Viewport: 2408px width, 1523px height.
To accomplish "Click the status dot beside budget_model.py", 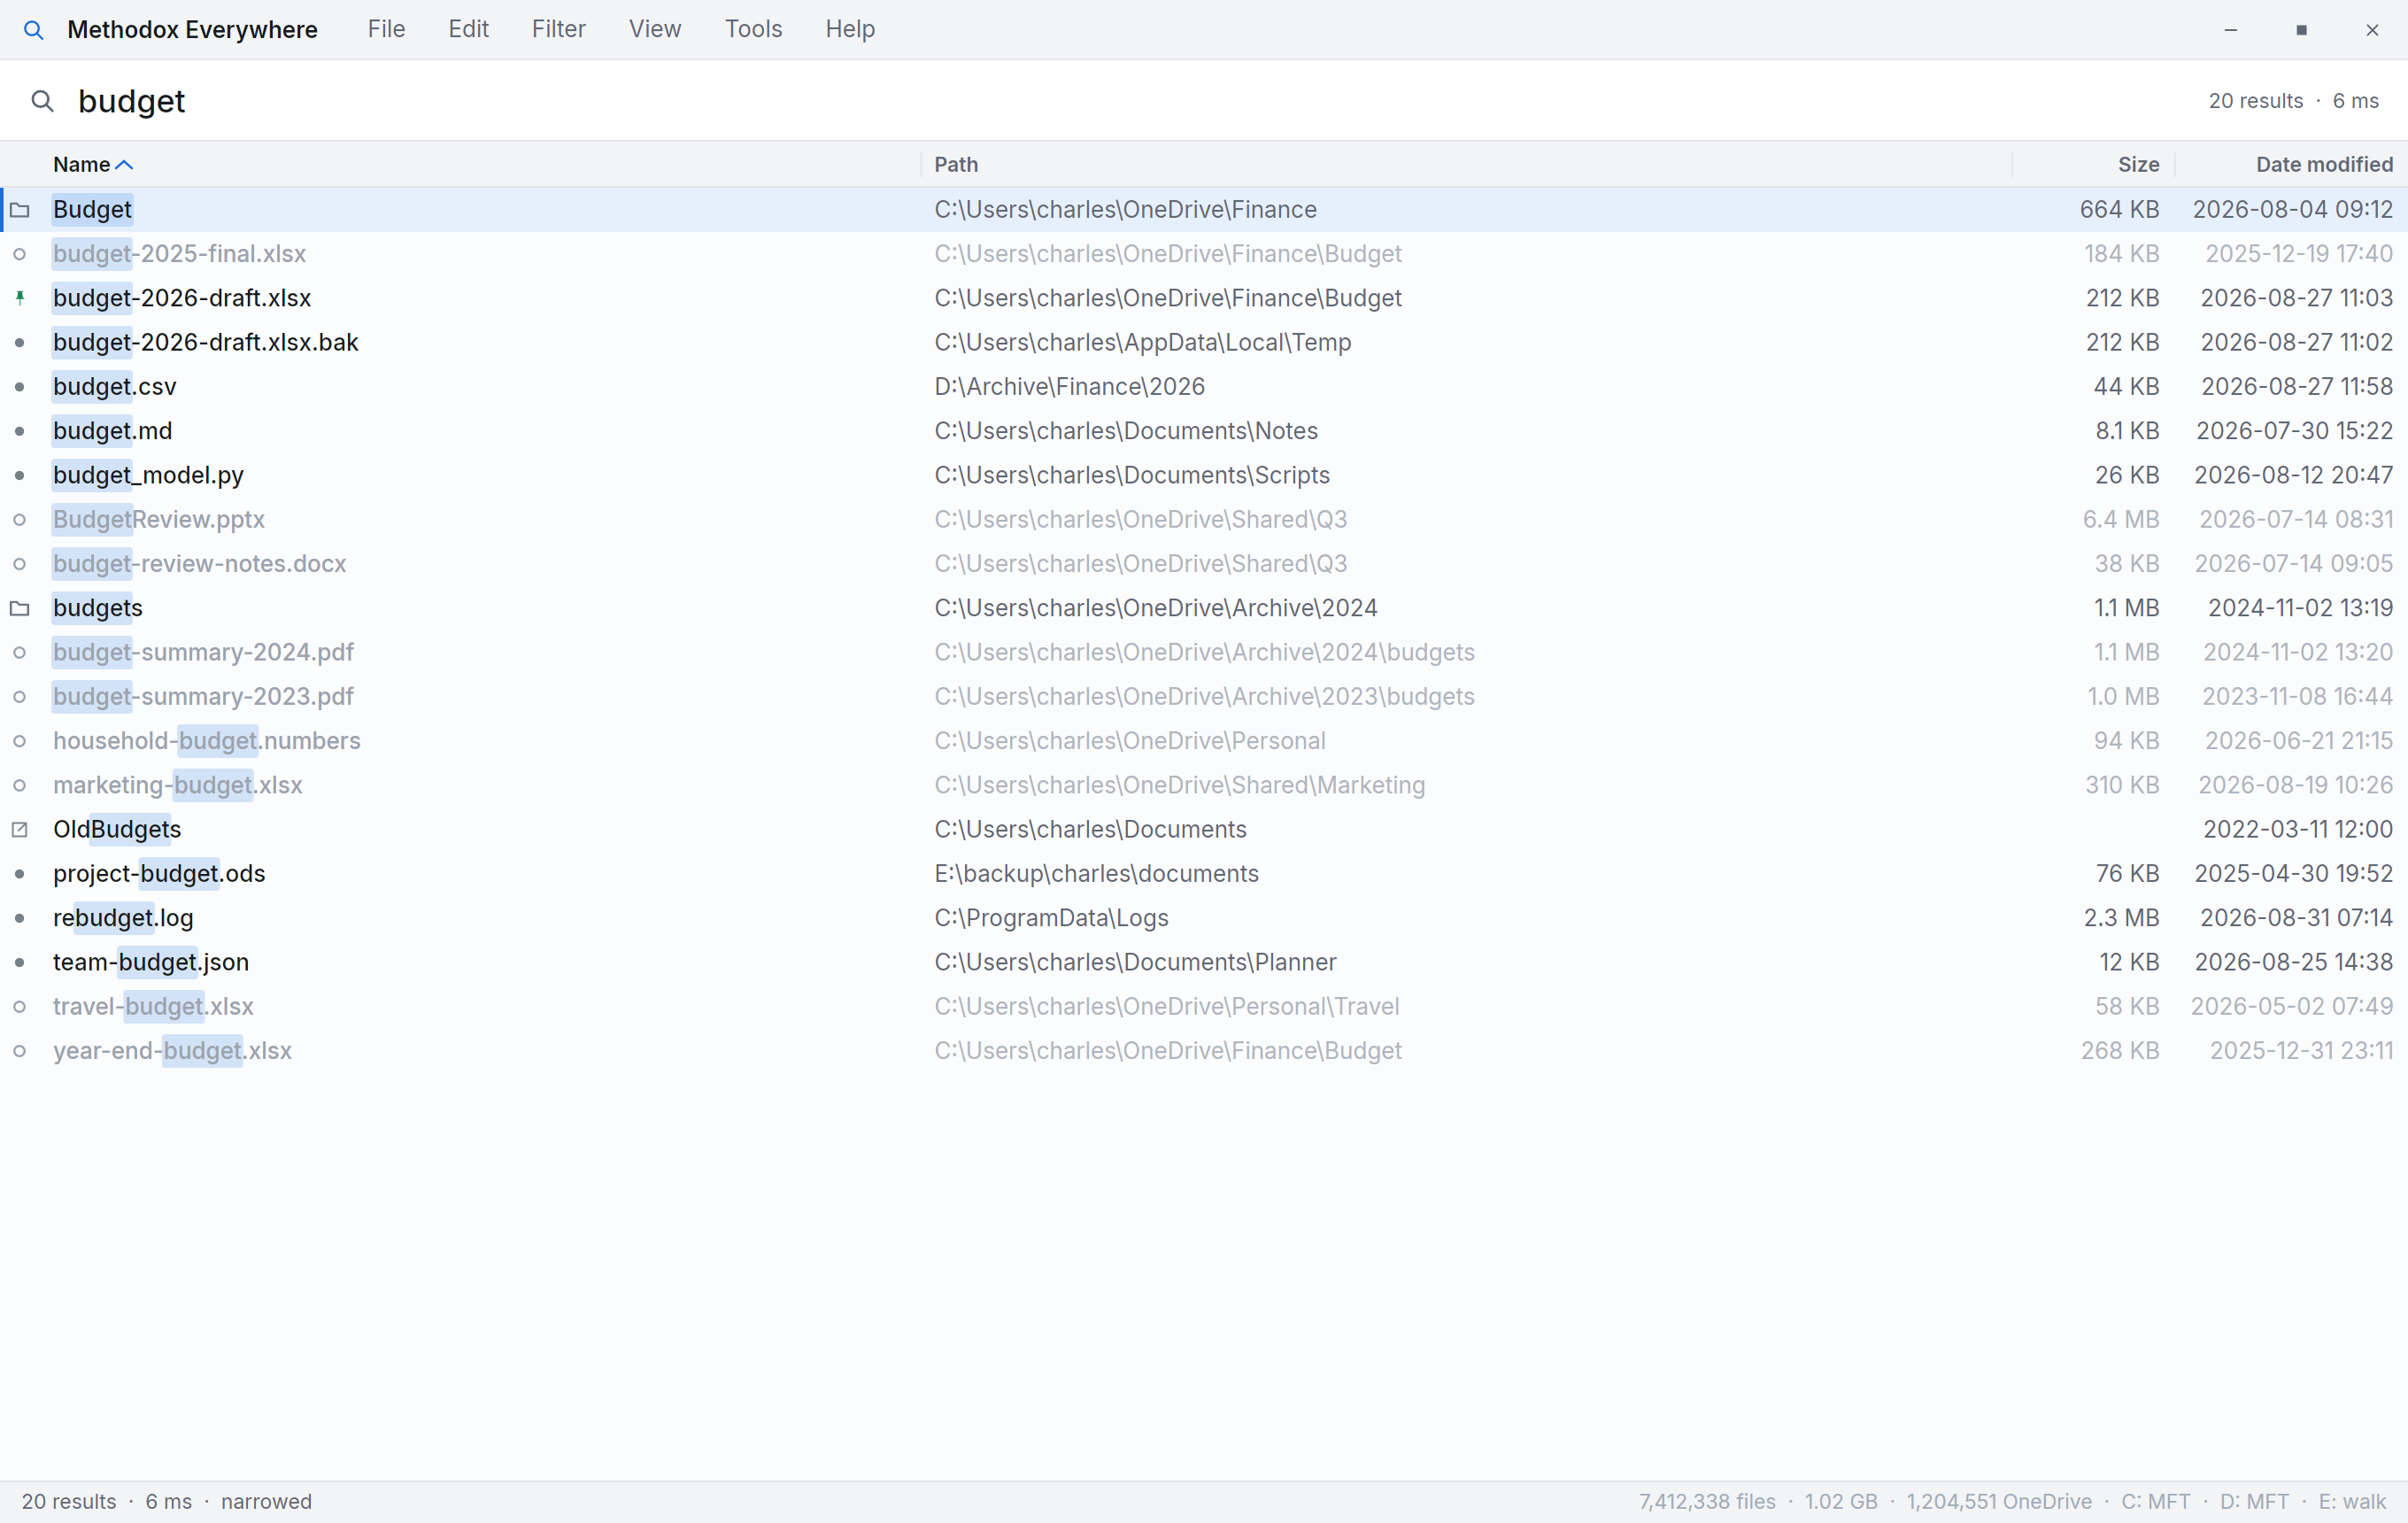I will coord(20,475).
